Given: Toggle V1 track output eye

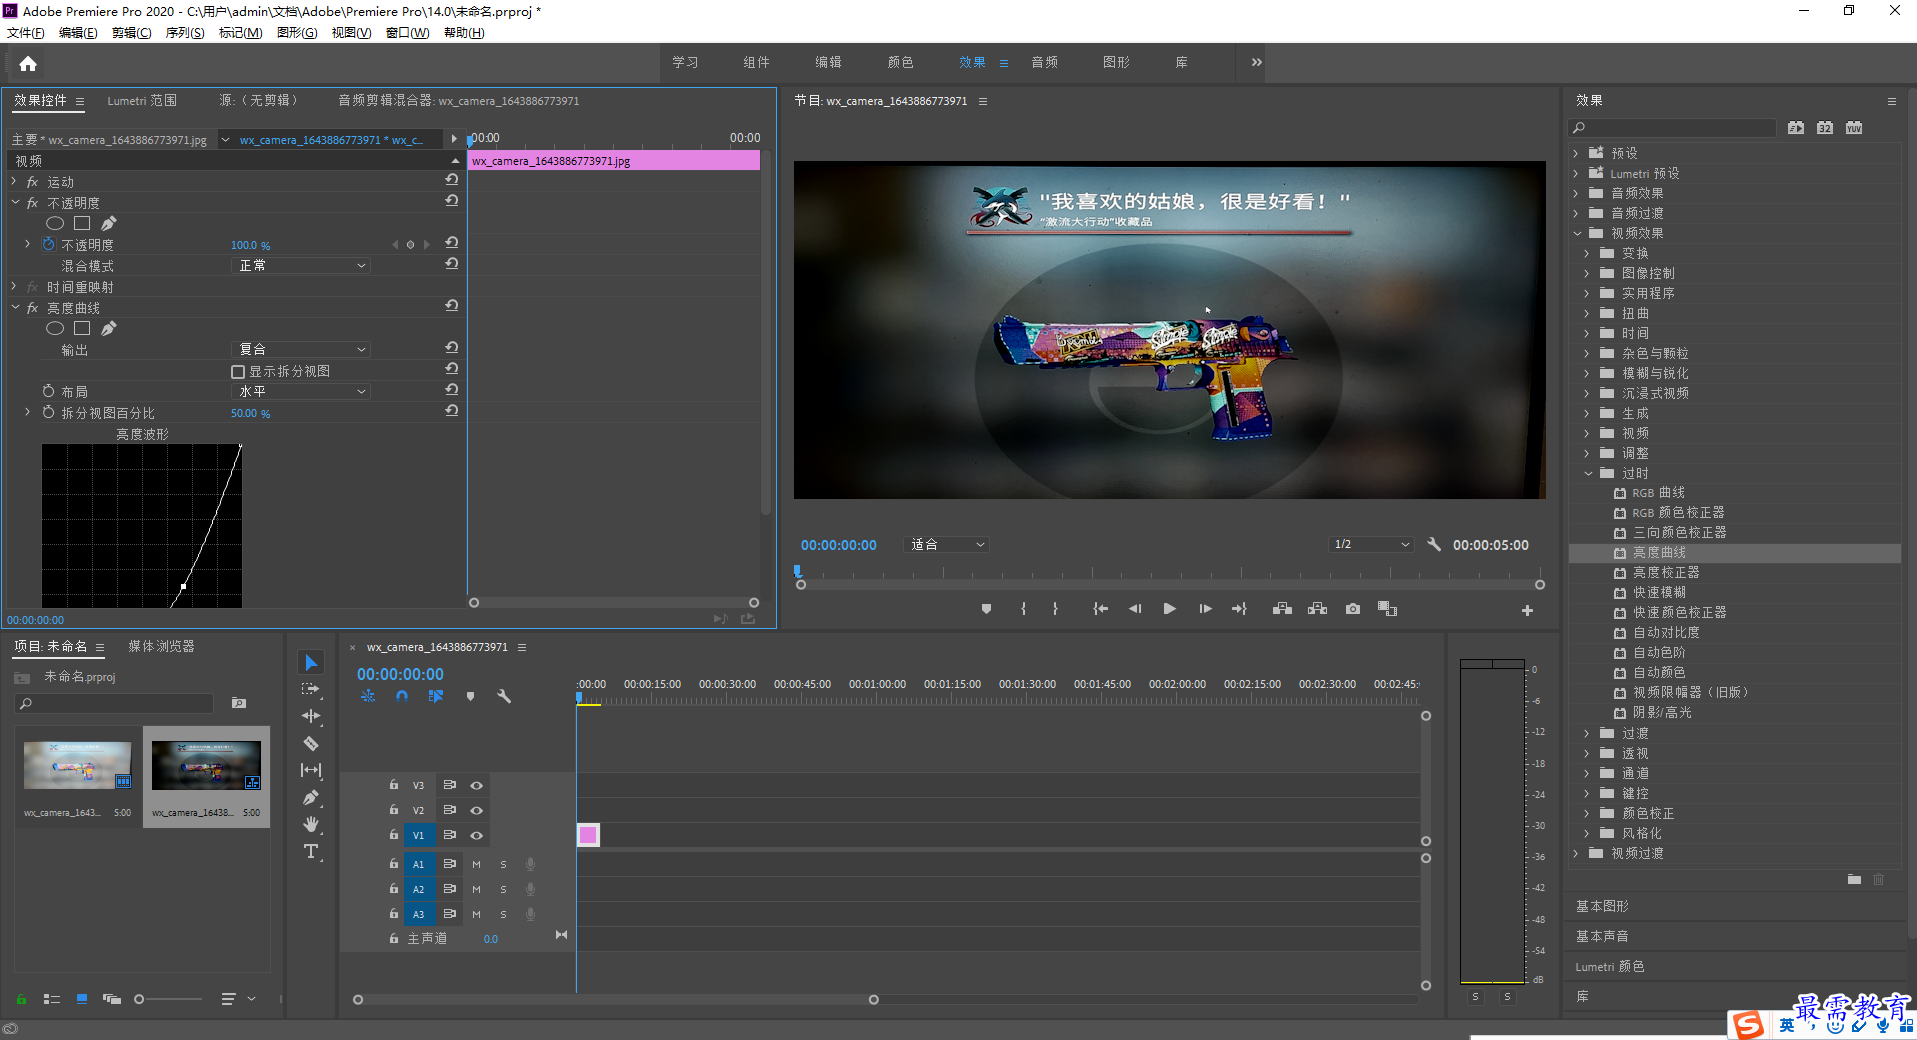Looking at the screenshot, I should click(477, 835).
